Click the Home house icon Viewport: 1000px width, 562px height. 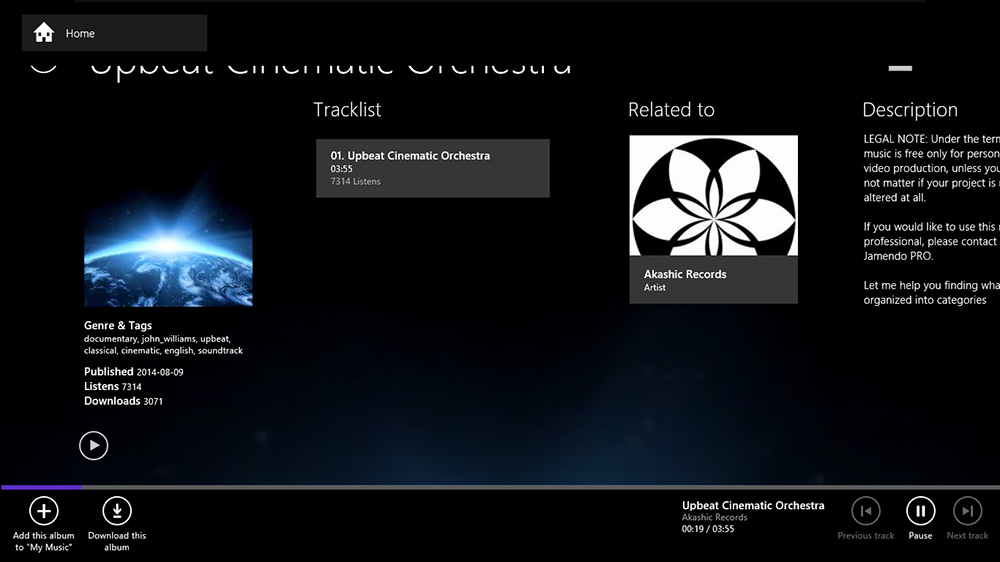[44, 33]
